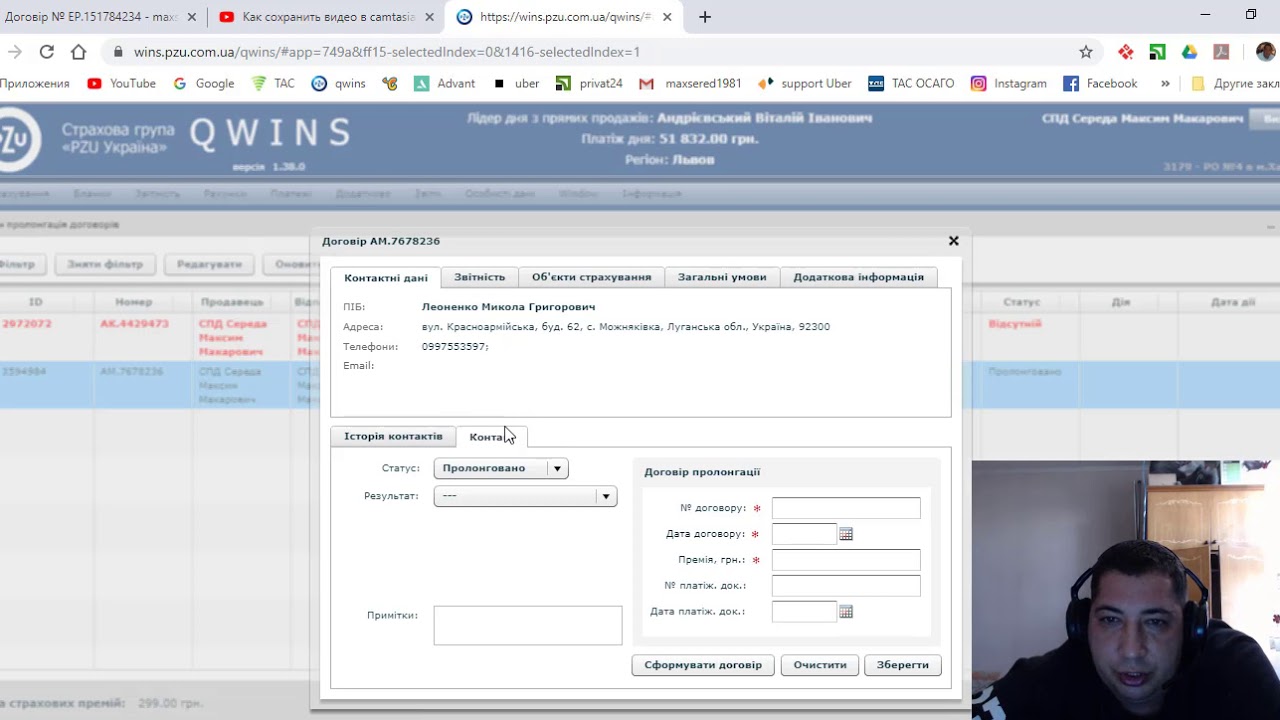Open the support Uber bookmark
This screenshot has width=1280, height=720.
(x=805, y=84)
